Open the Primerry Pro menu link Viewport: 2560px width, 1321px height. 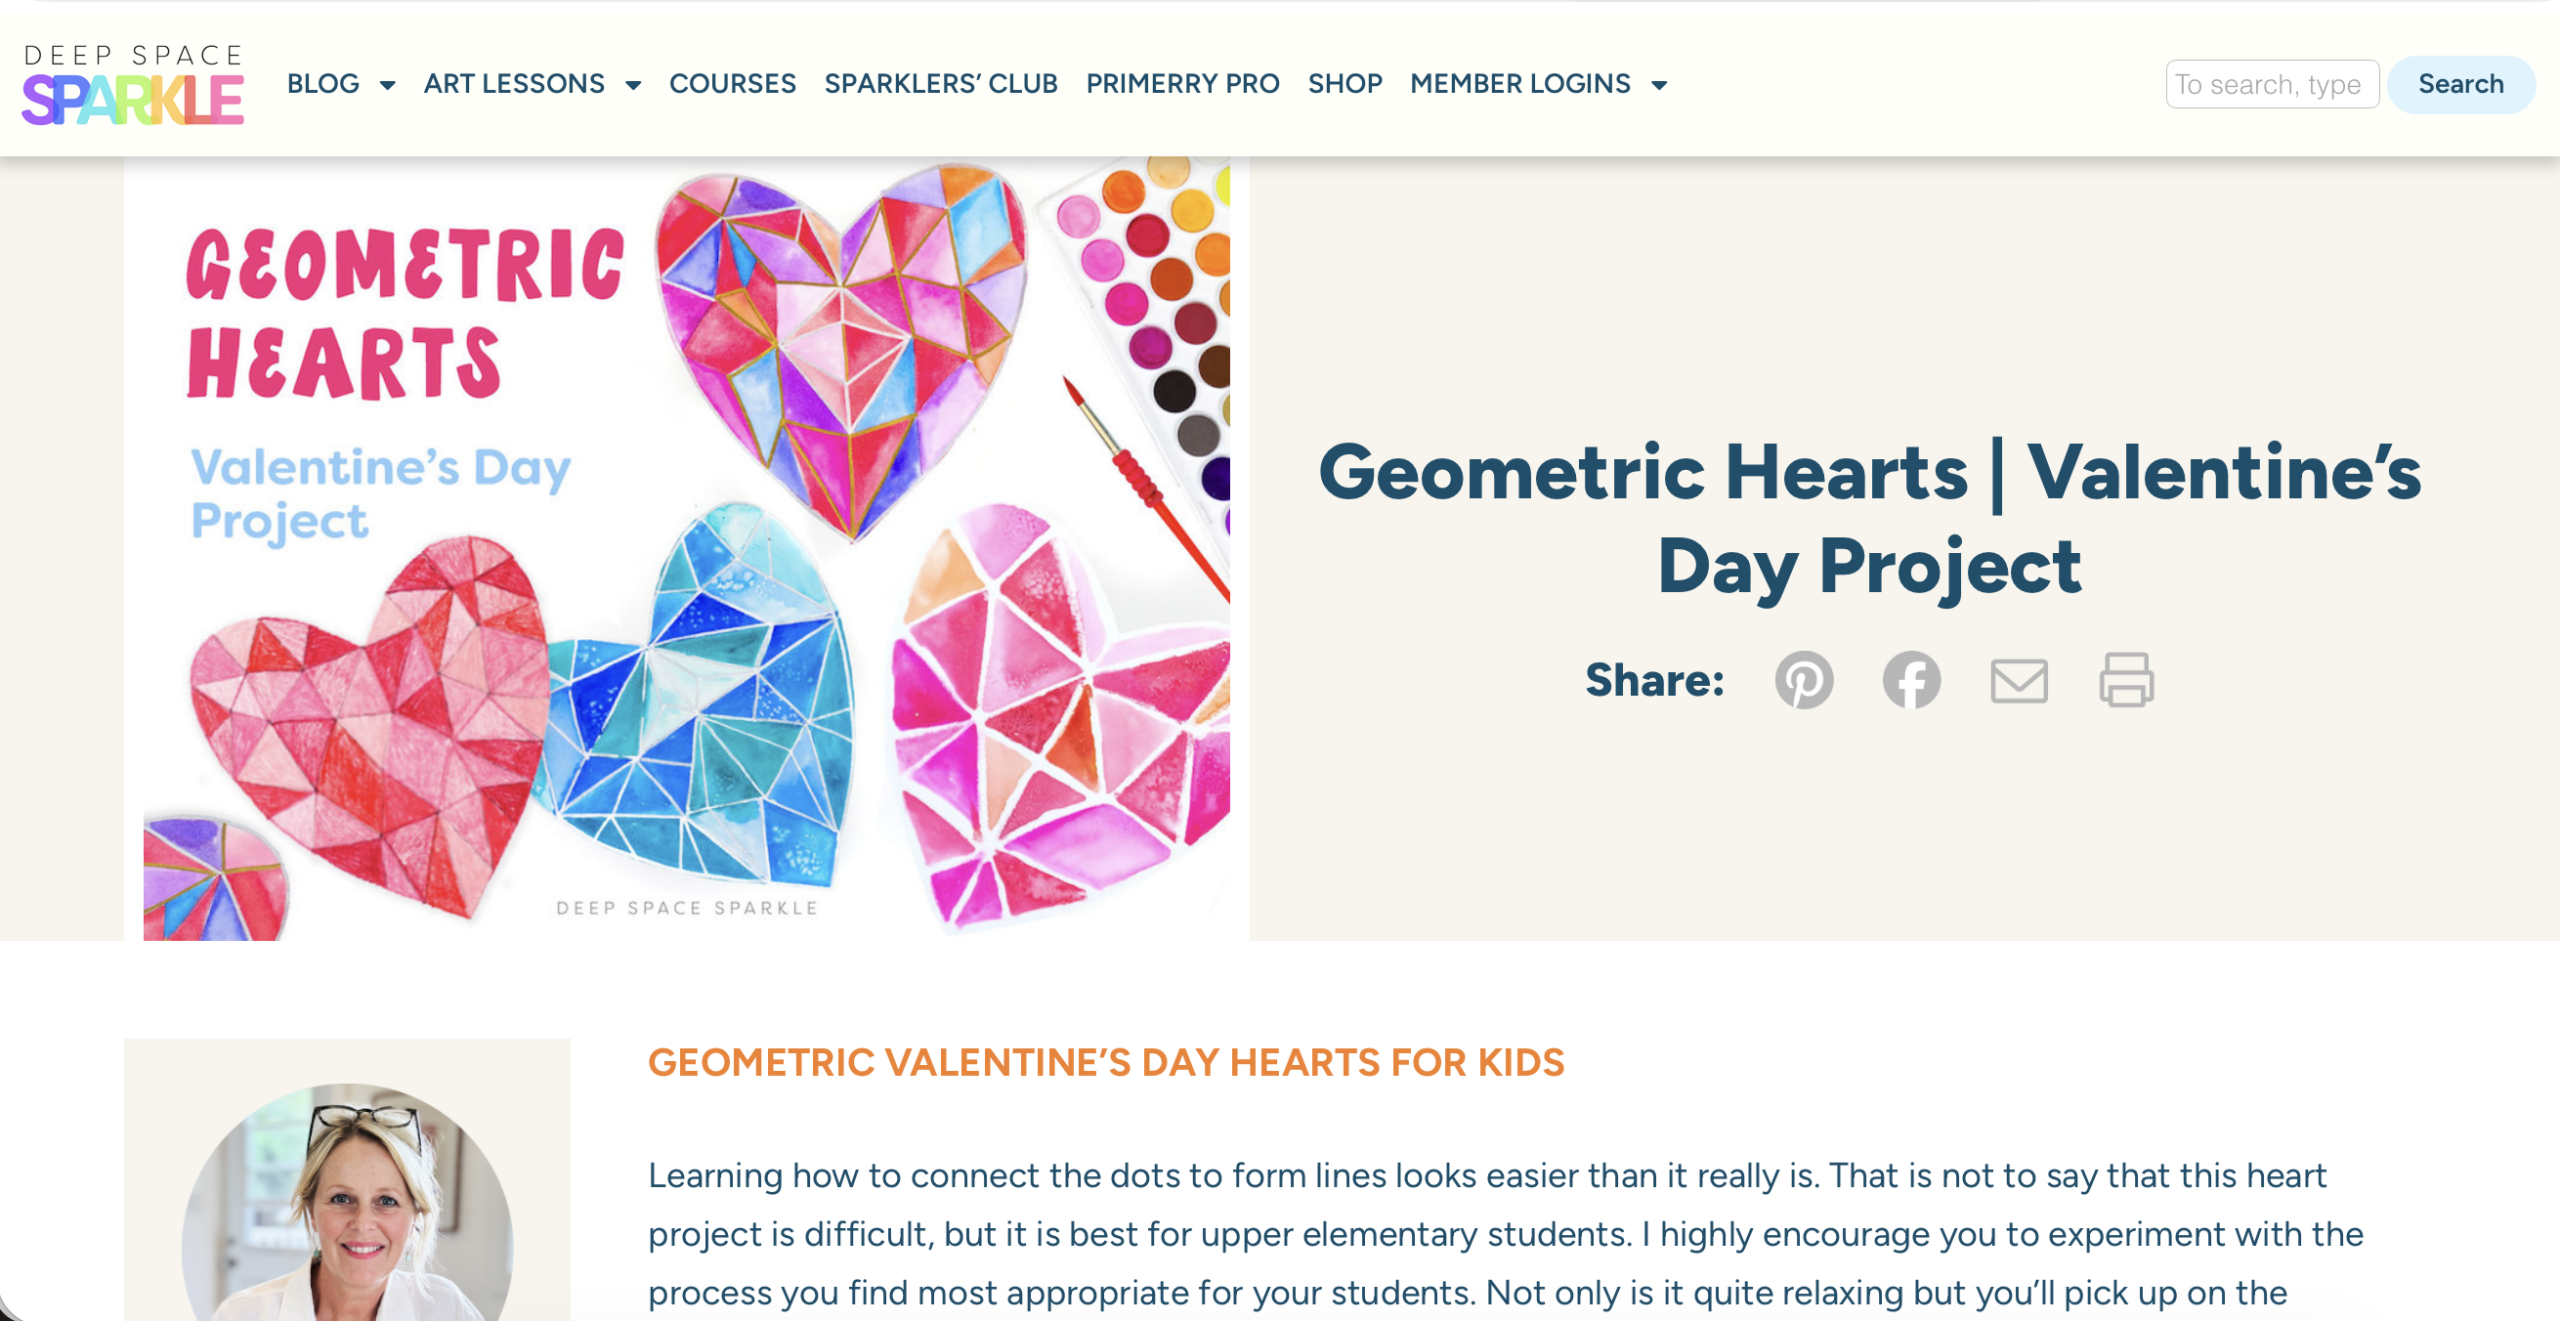coord(1182,84)
